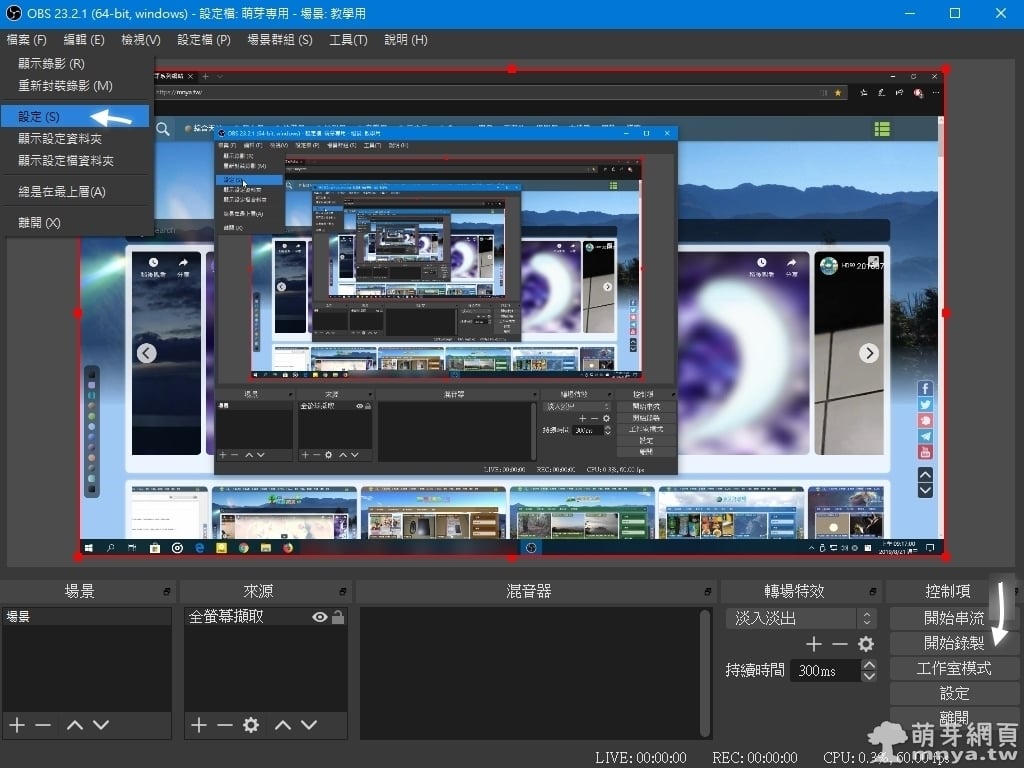Select the 全螢幕擷取 source row
1024x768 pixels.
(x=265, y=616)
